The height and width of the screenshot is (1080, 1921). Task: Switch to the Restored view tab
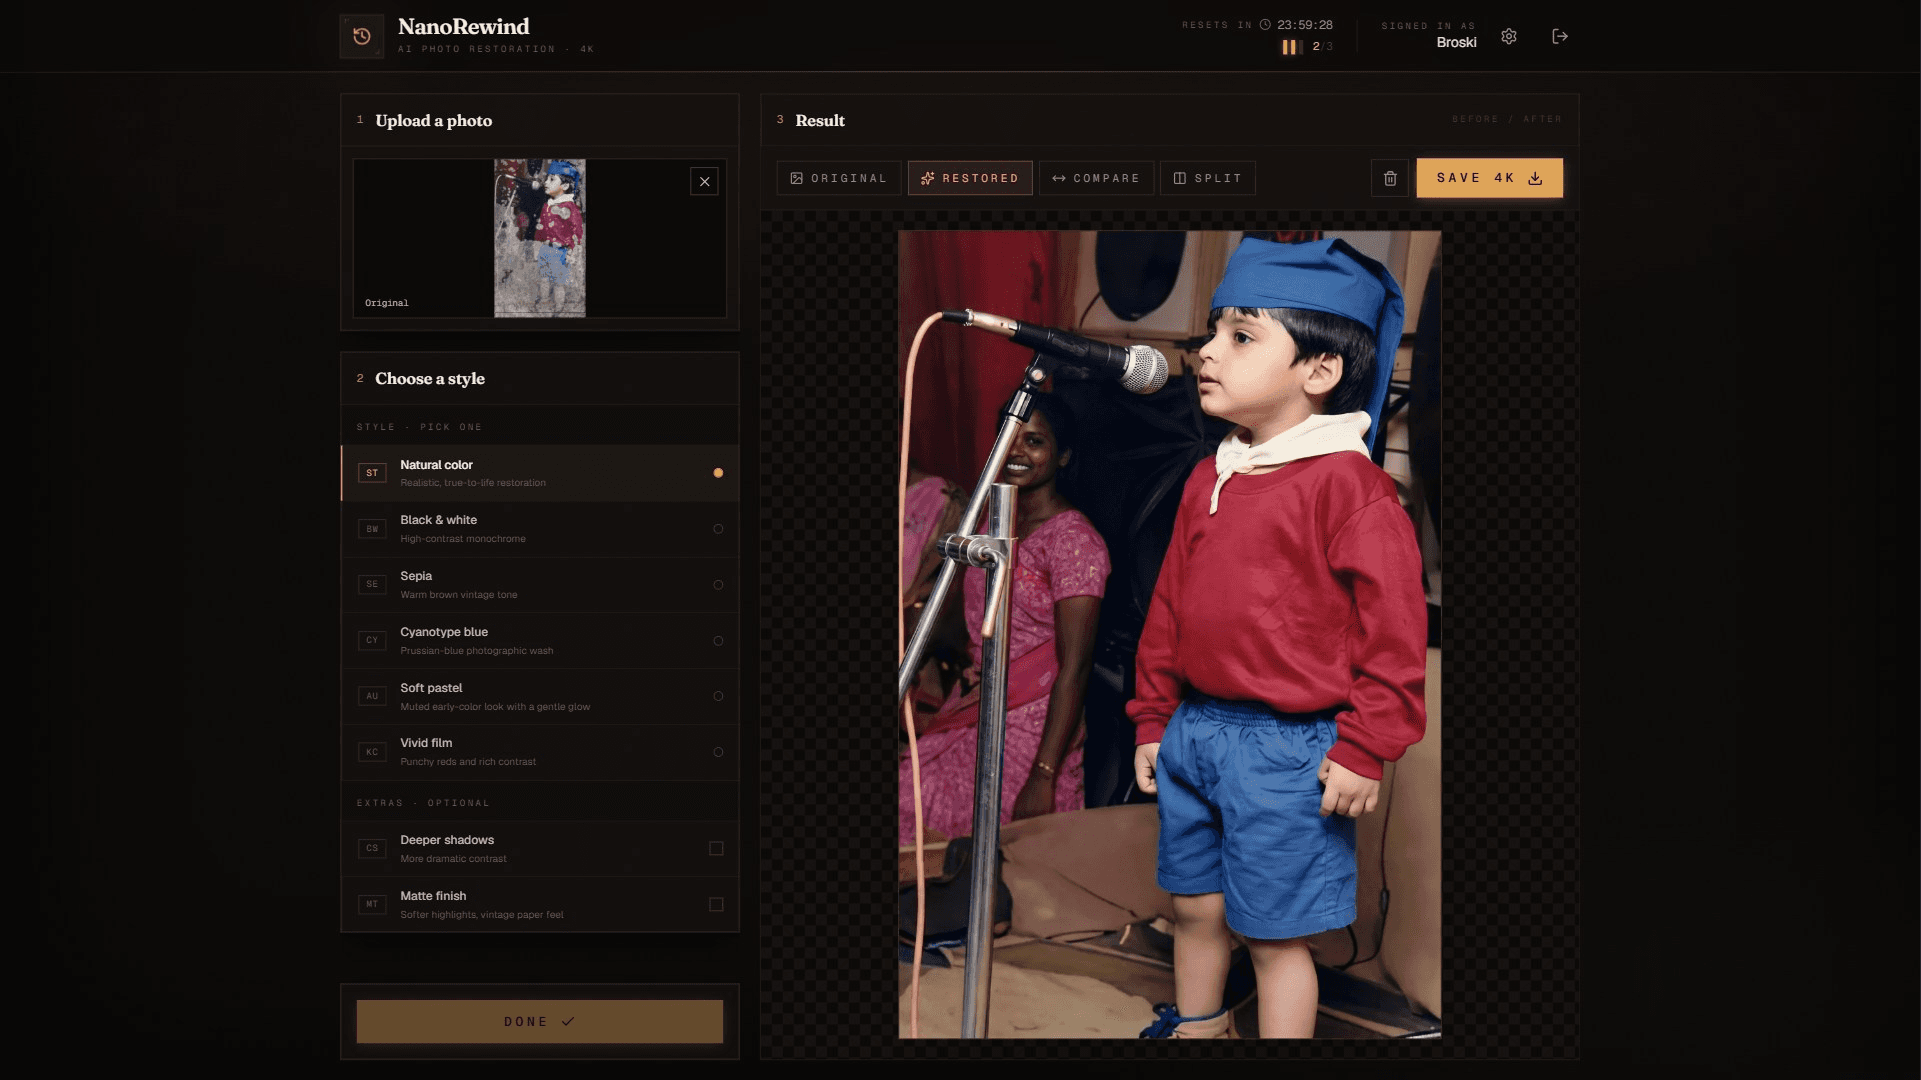click(x=970, y=178)
